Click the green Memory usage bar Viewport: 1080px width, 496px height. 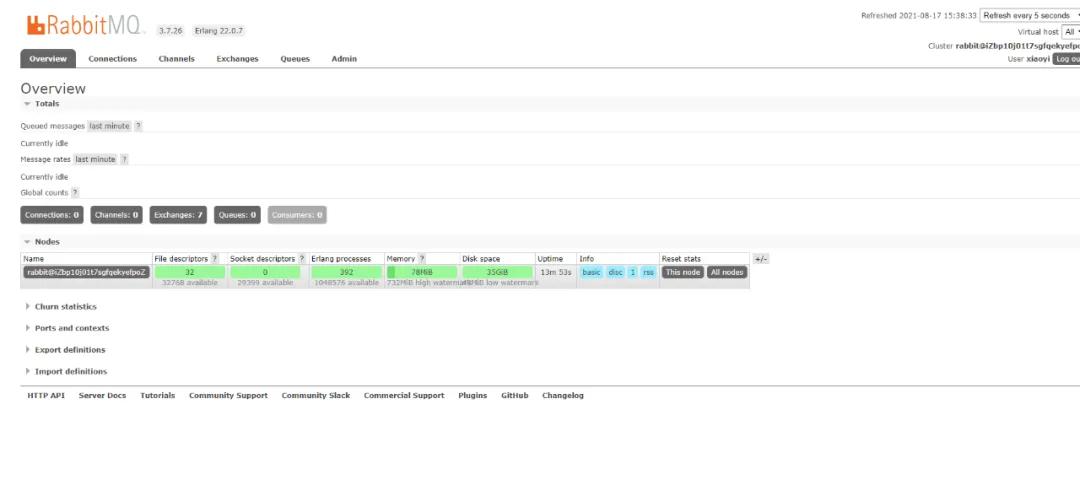(x=422, y=272)
